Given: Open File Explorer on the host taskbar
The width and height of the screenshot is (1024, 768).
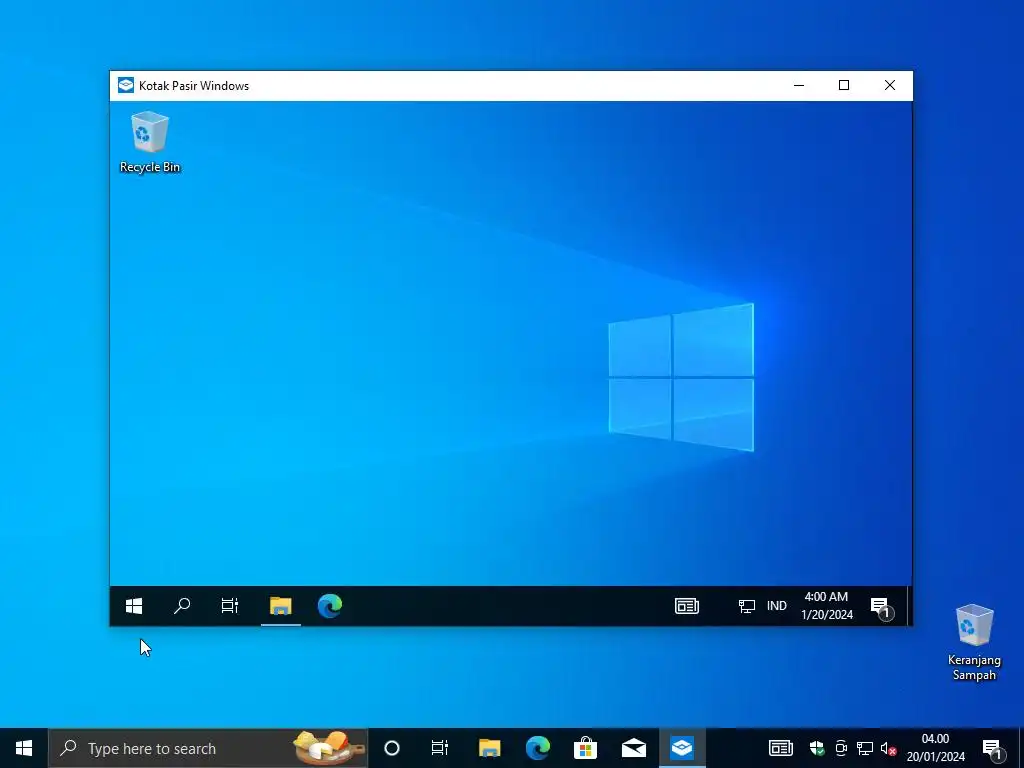Looking at the screenshot, I should click(489, 748).
